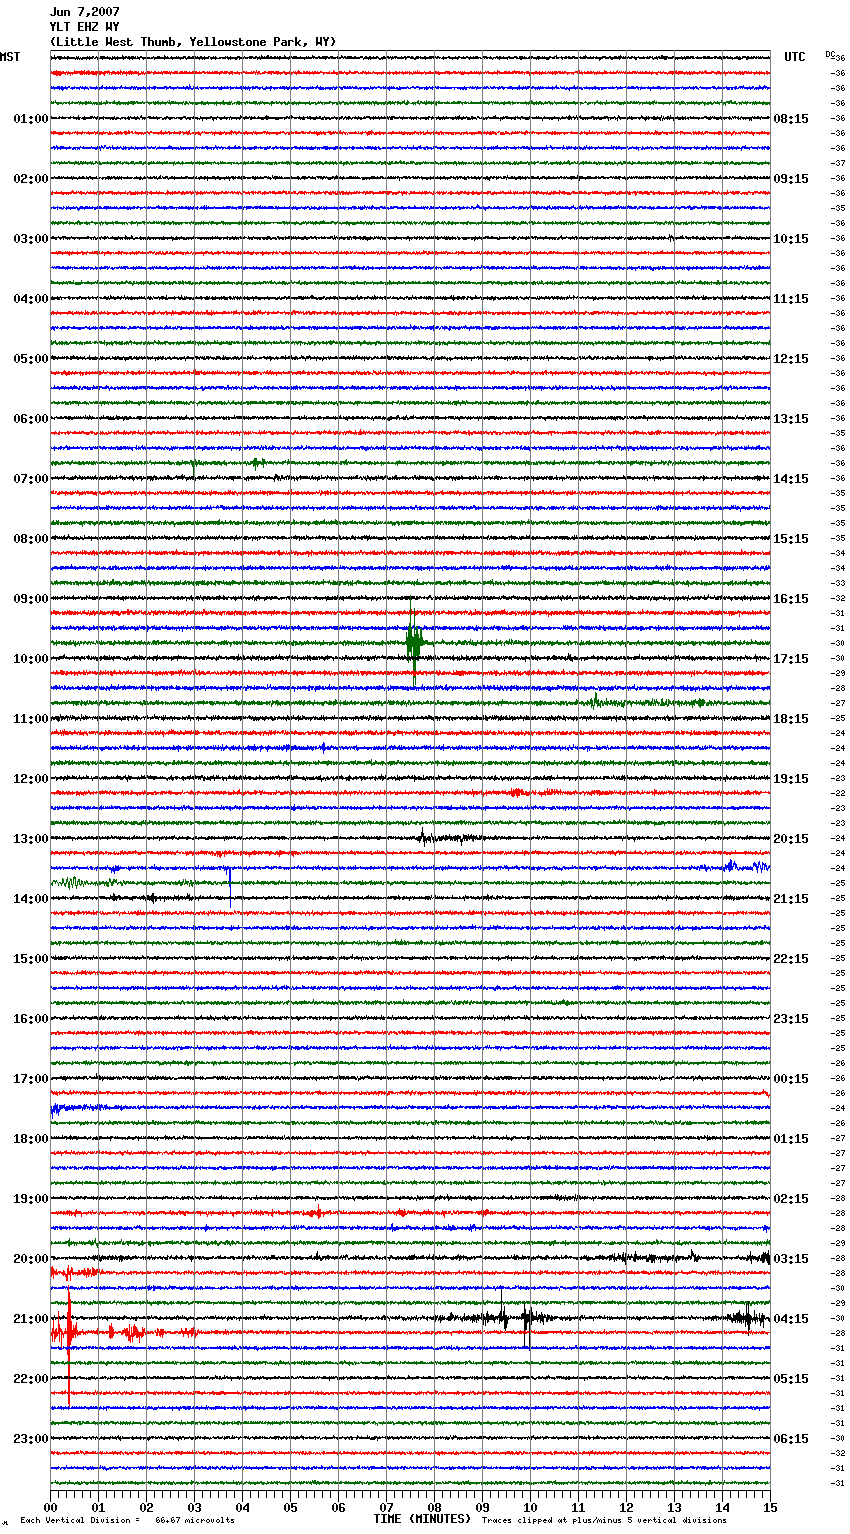Click the UTC time label "20:15"
This screenshot has width=850, height=1534.
click(791, 839)
